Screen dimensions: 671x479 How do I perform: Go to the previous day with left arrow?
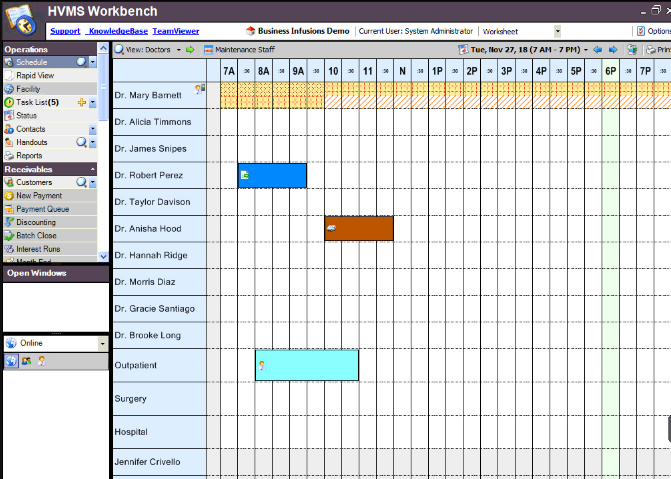point(597,49)
